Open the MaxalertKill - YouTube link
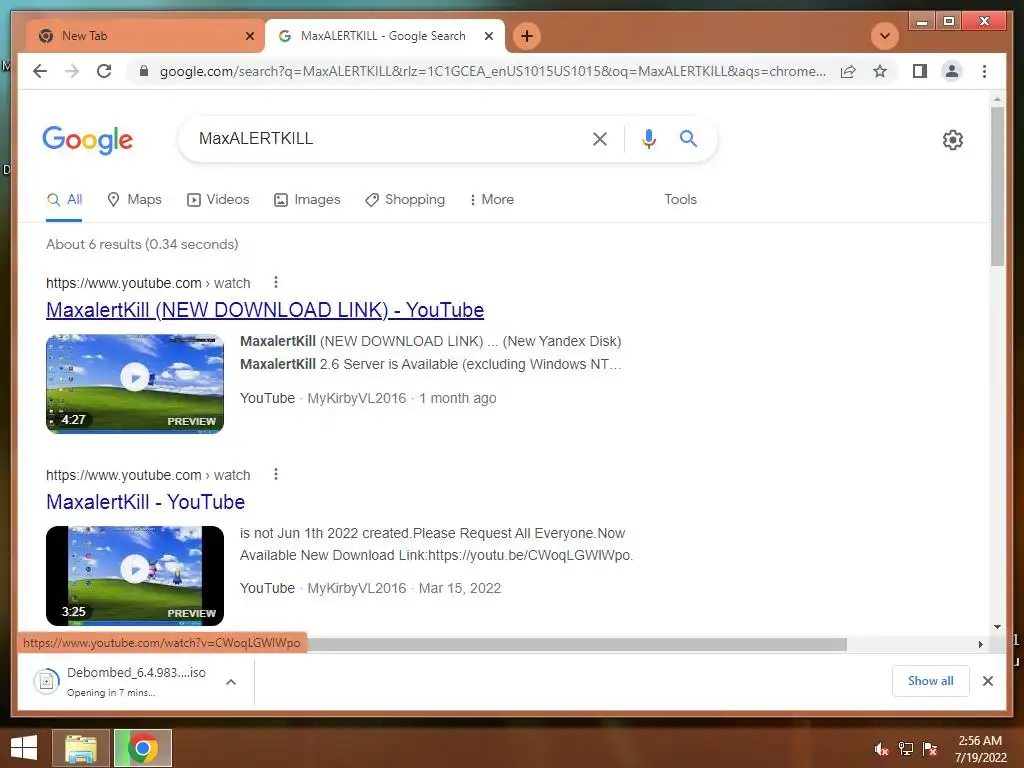Screen dimensions: 1024x768 [x=145, y=502]
